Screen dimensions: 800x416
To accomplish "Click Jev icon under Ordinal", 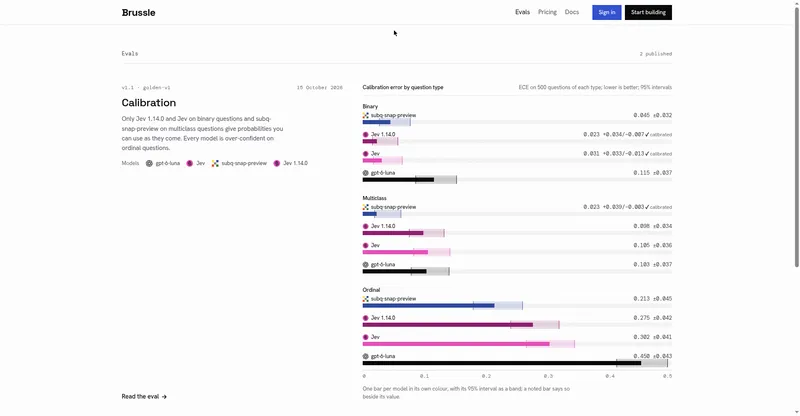I will coord(365,337).
